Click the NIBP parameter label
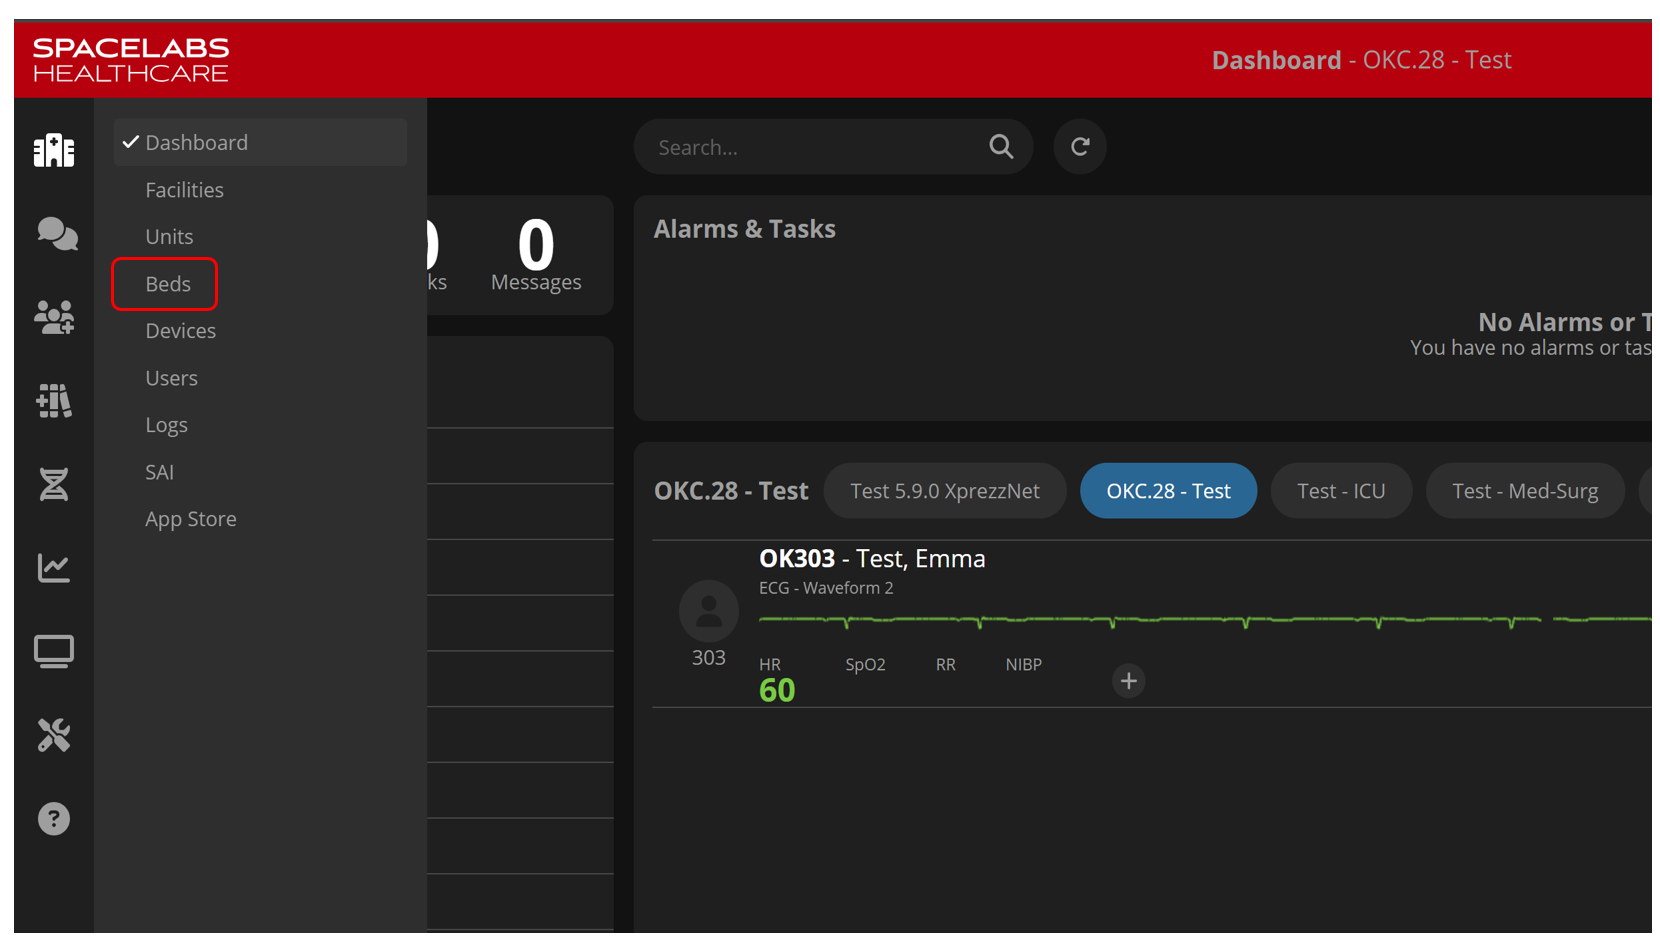This screenshot has width=1660, height=948. (1024, 665)
